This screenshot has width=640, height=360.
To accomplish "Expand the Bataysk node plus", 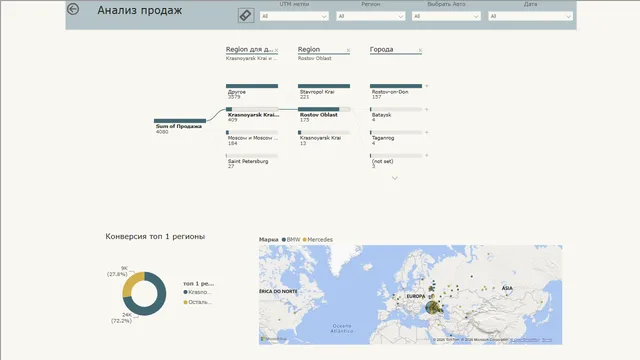I will [x=427, y=109].
